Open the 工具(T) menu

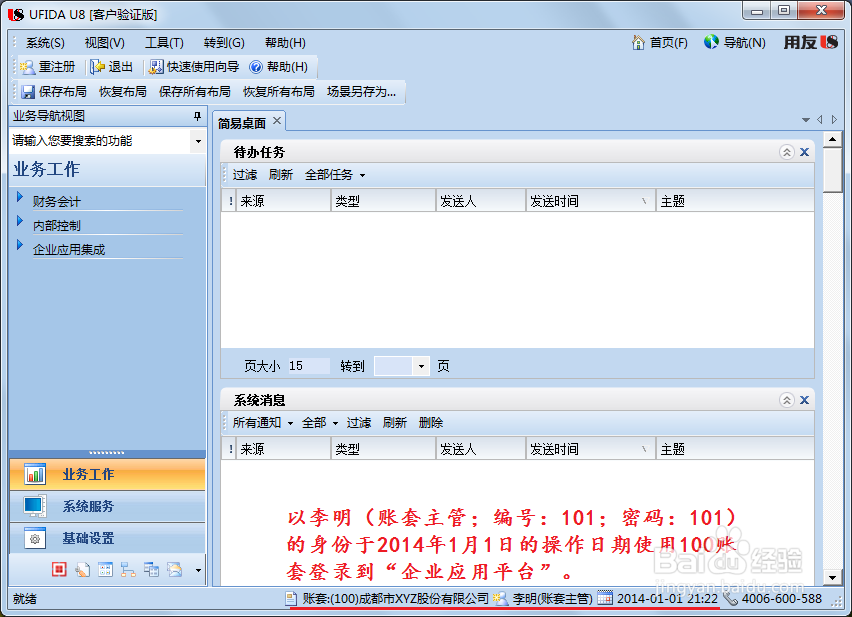point(164,43)
